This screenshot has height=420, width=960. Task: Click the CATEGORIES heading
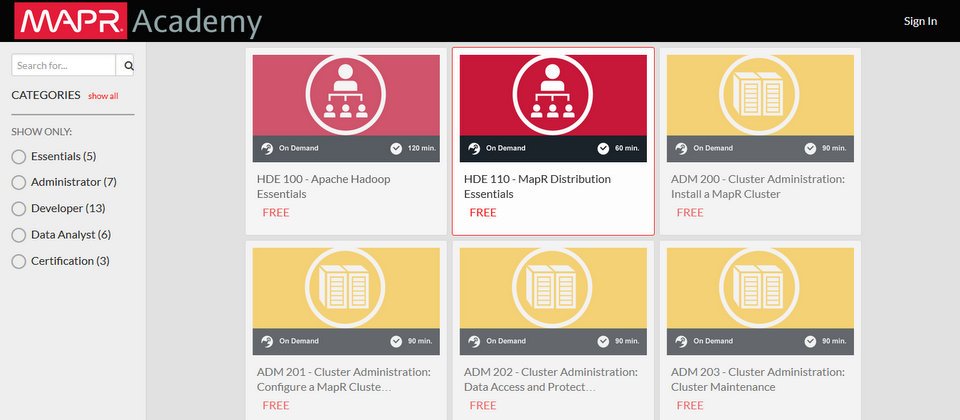[46, 95]
